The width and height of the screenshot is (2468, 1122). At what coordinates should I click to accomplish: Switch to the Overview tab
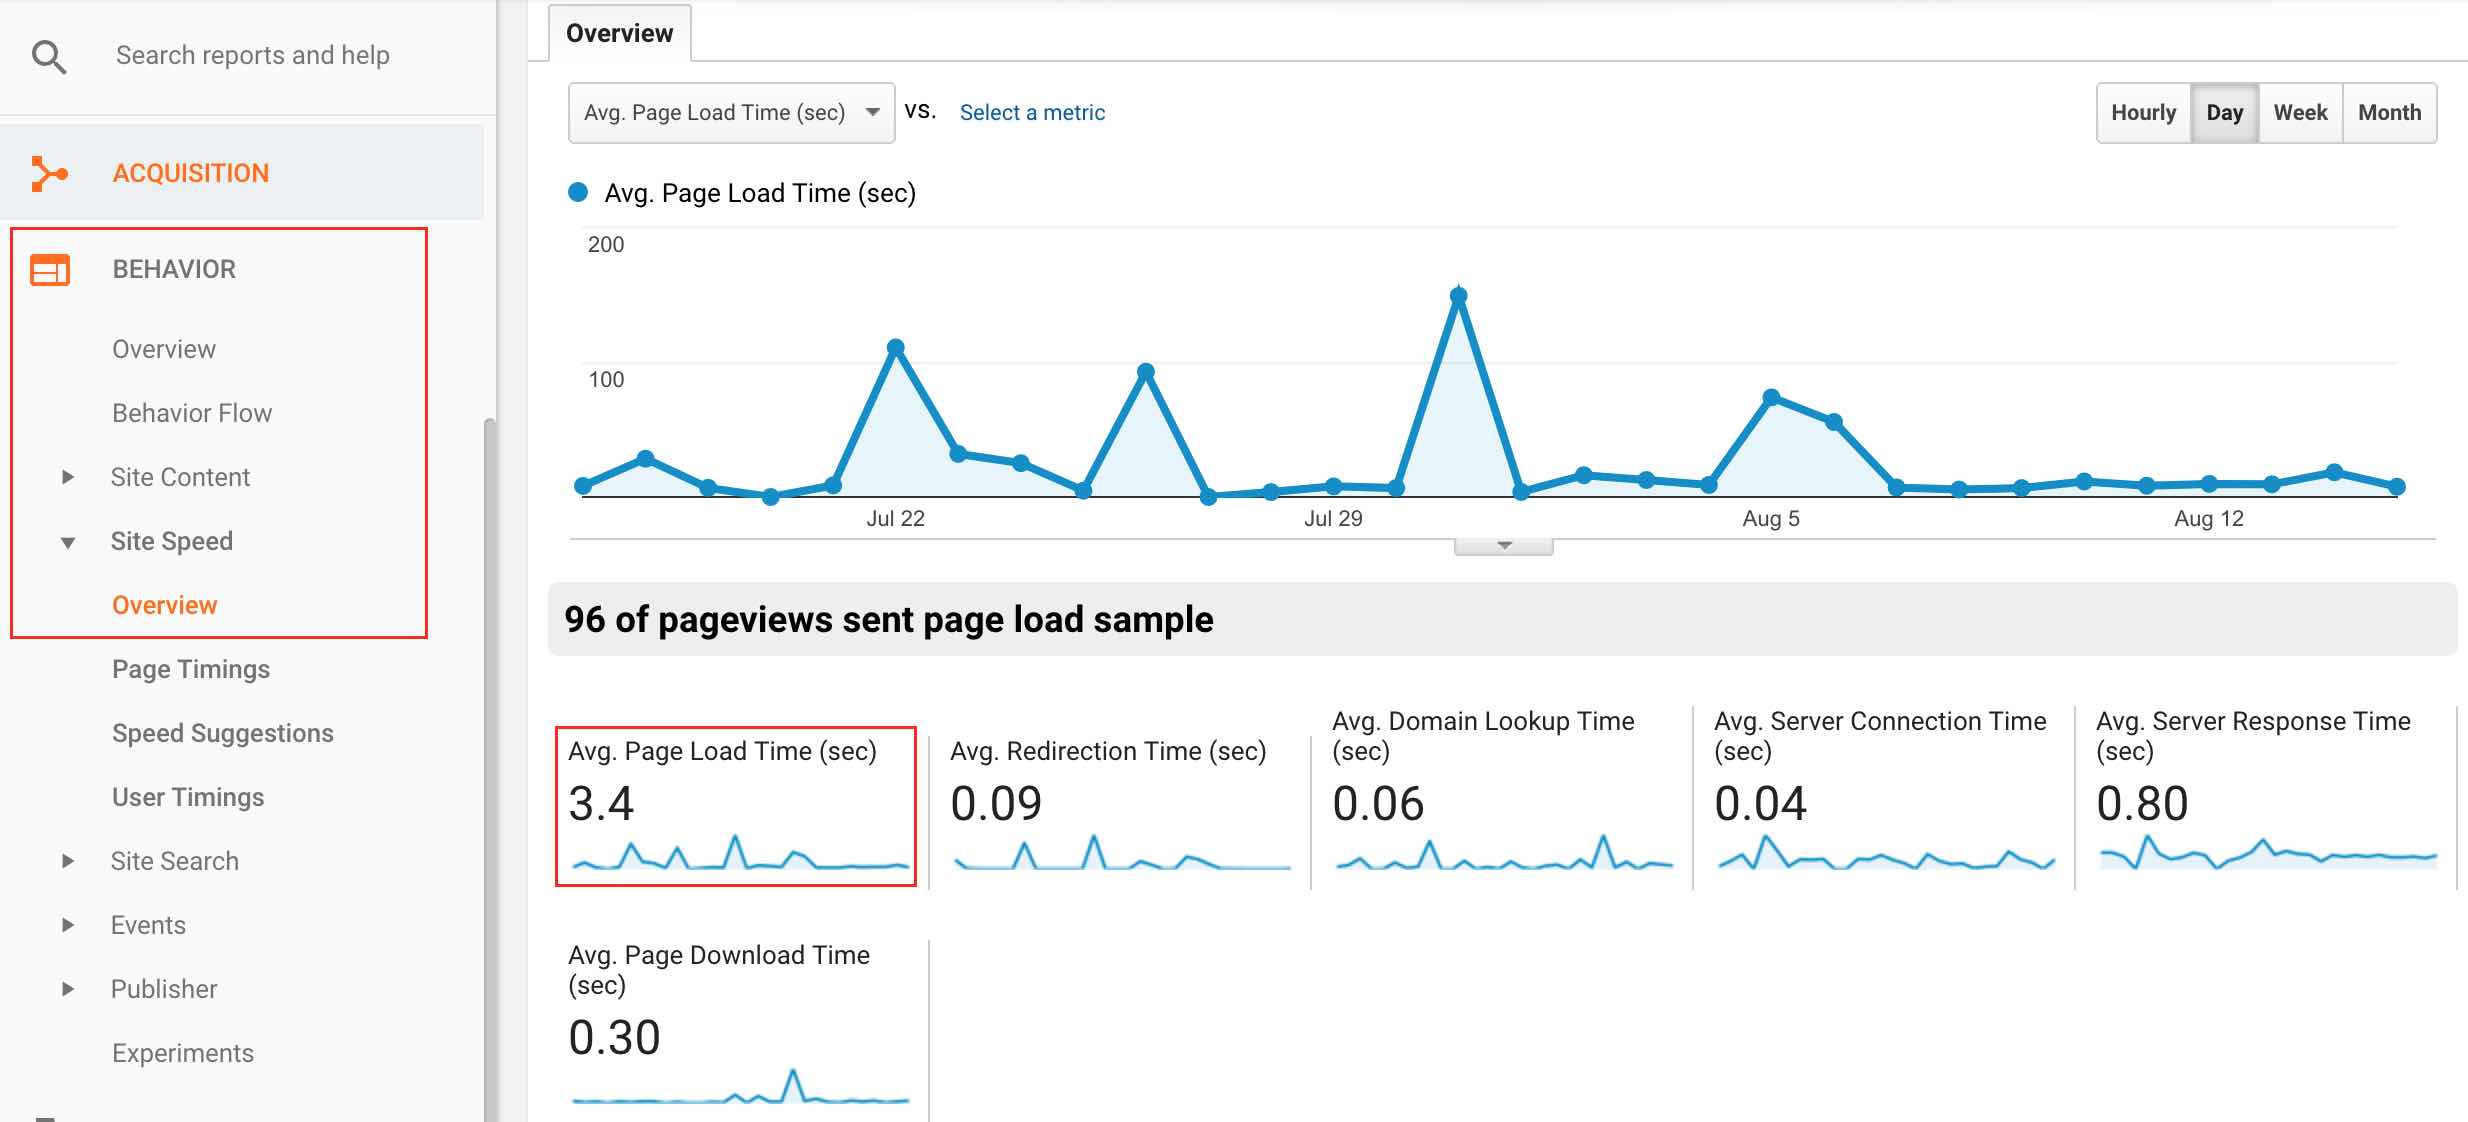click(619, 32)
